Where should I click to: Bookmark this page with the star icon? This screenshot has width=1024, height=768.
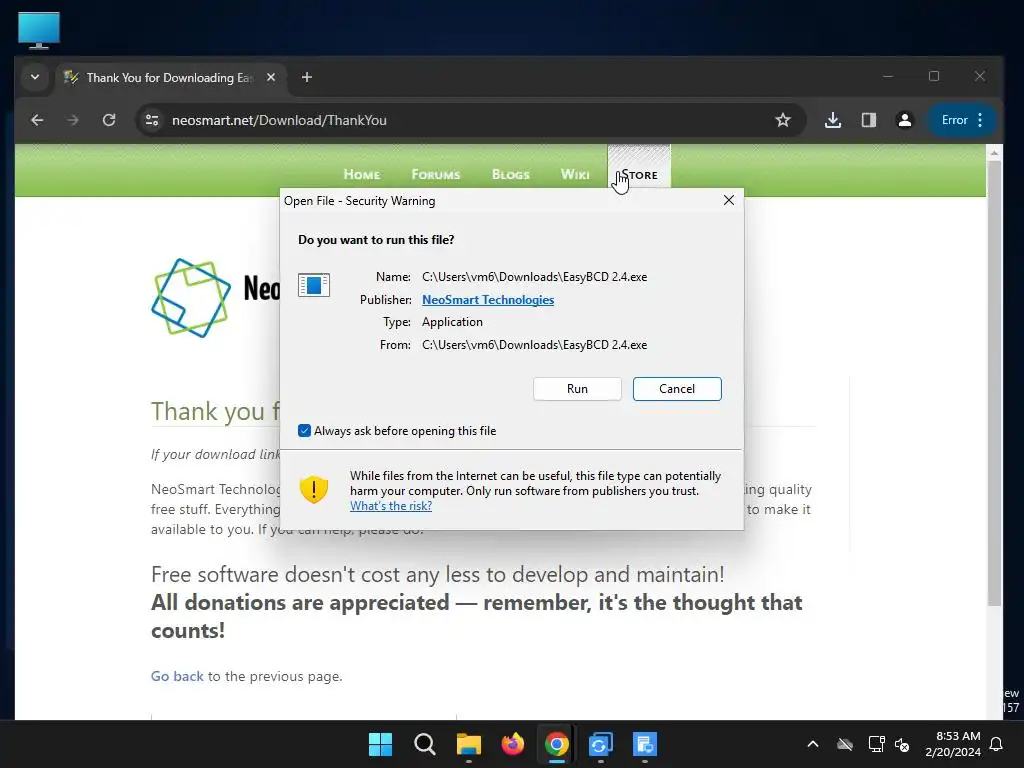click(x=782, y=120)
